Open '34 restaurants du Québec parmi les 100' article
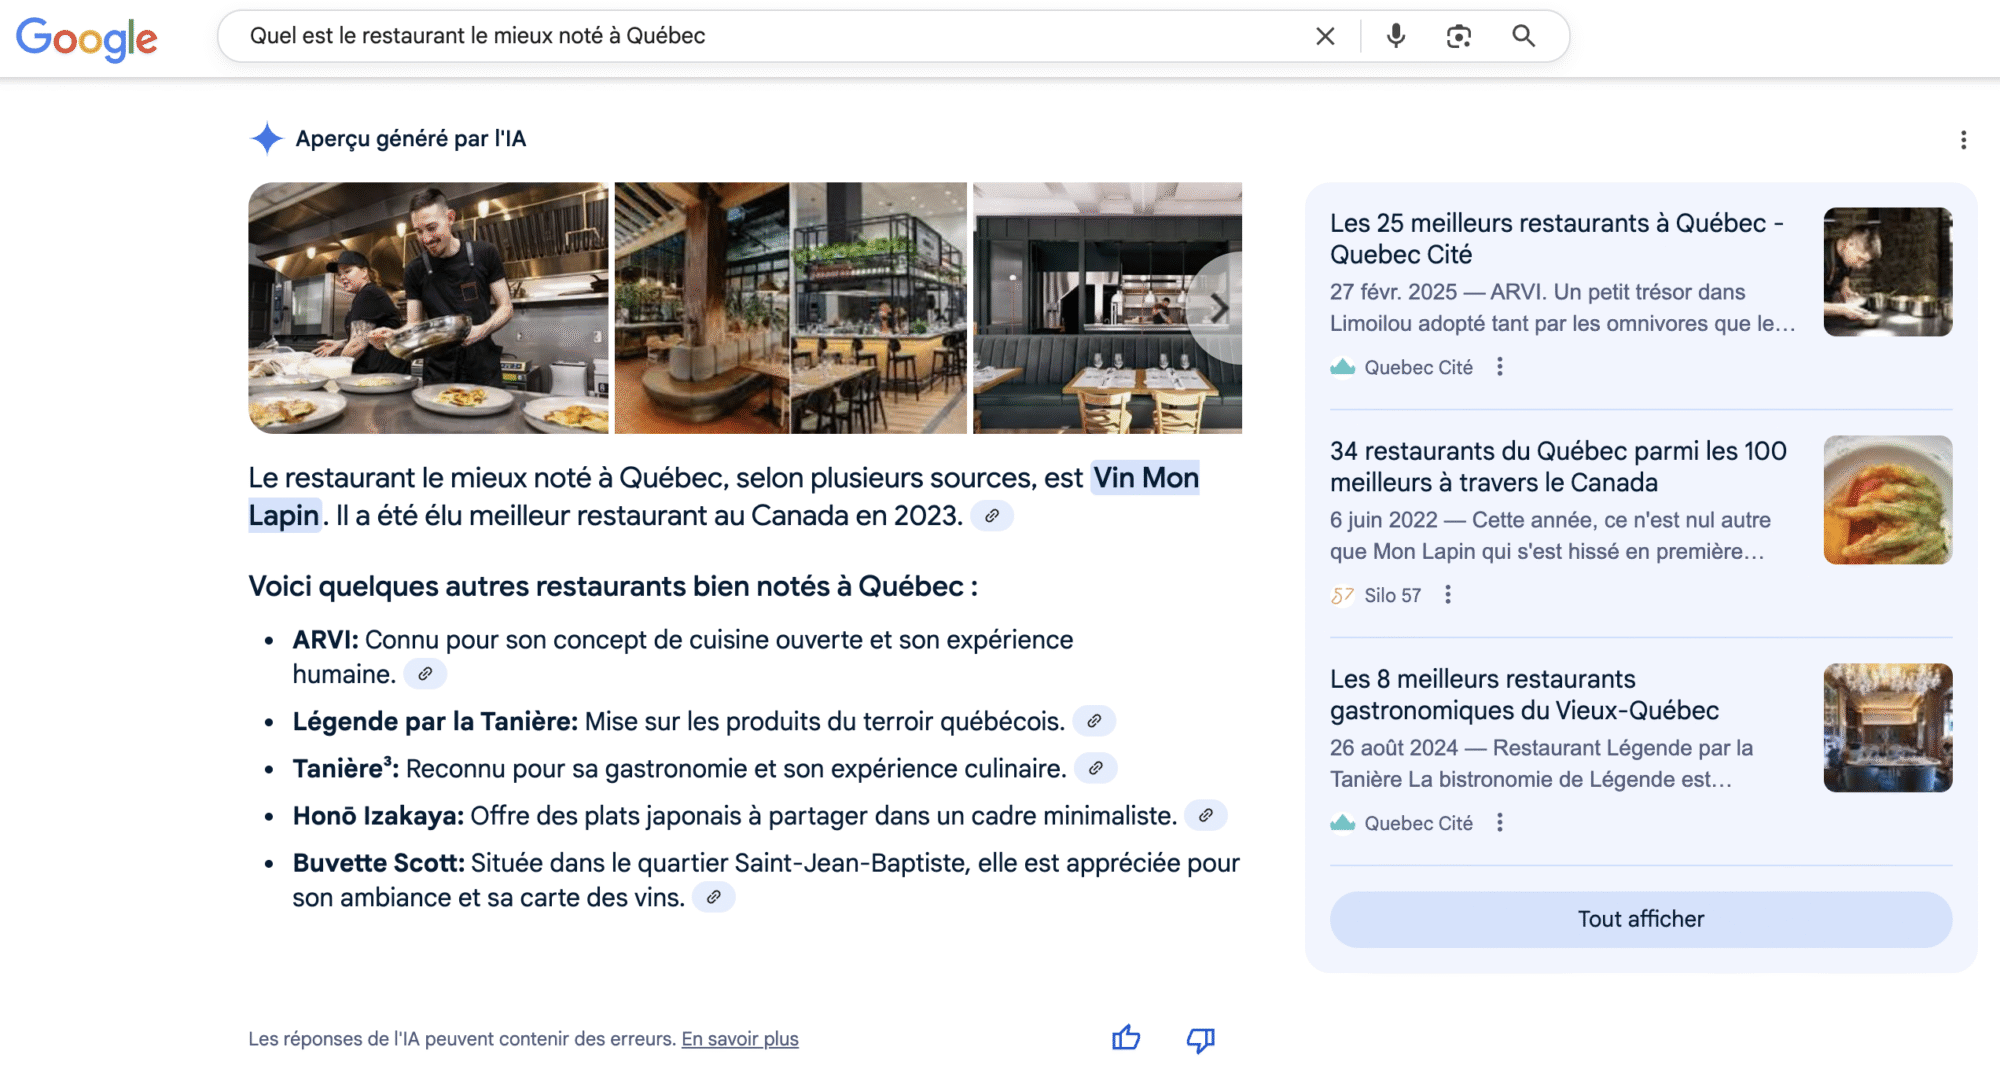 tap(1558, 467)
